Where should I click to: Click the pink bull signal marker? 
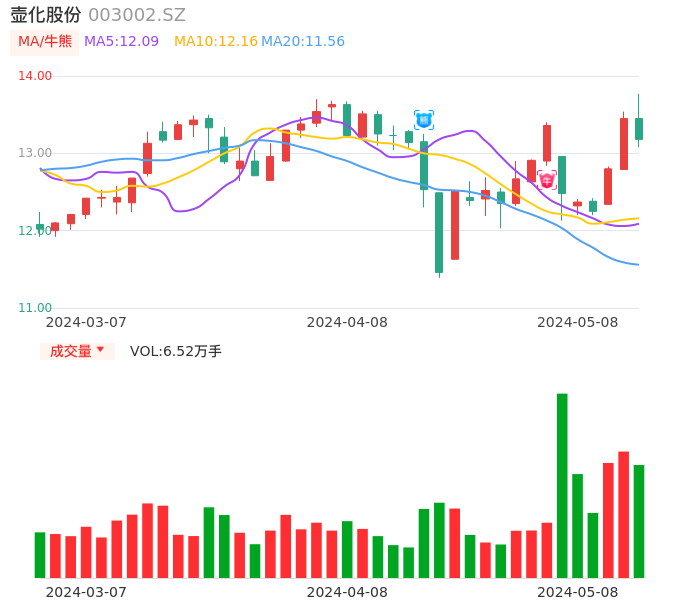(547, 180)
